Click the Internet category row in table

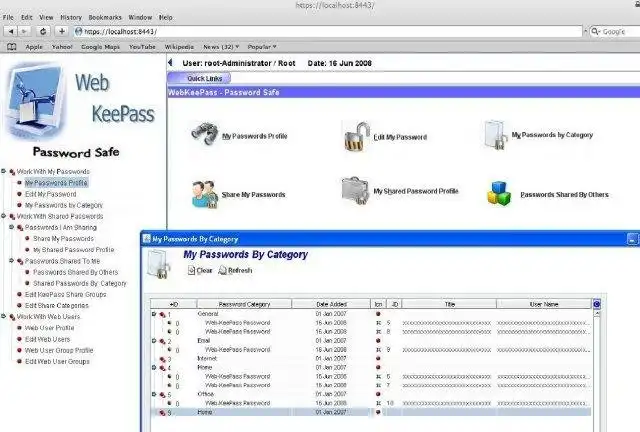371,359
